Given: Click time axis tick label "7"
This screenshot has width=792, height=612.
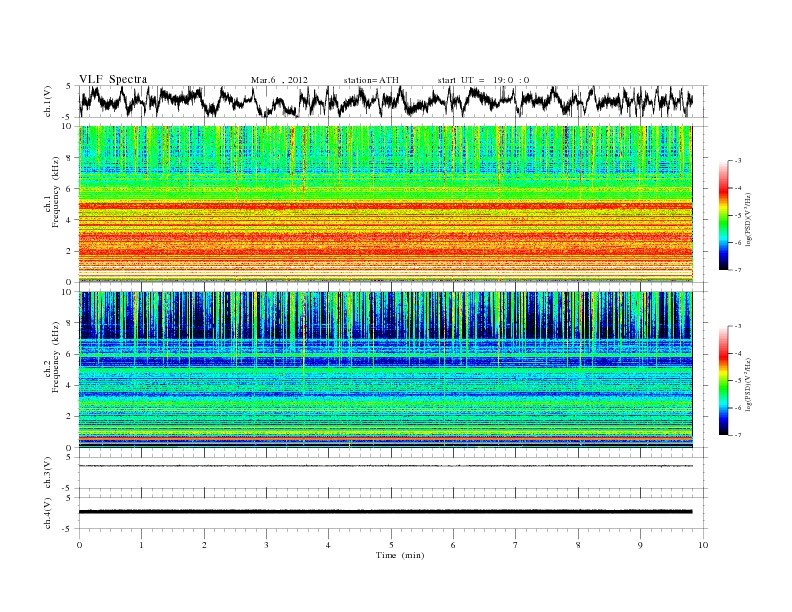Looking at the screenshot, I should [516, 545].
